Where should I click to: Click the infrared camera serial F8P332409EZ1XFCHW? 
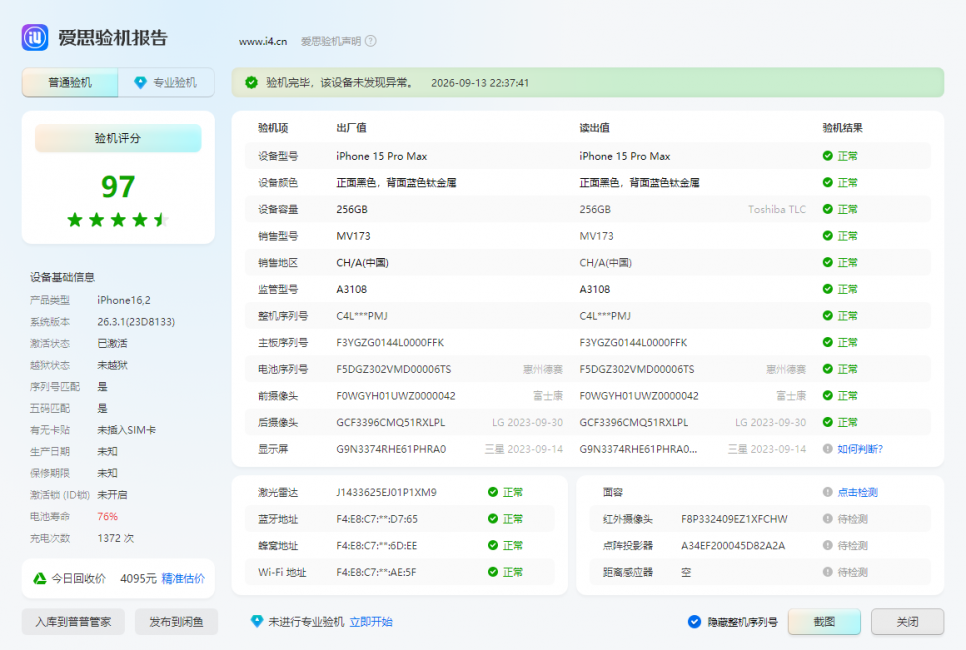click(734, 519)
